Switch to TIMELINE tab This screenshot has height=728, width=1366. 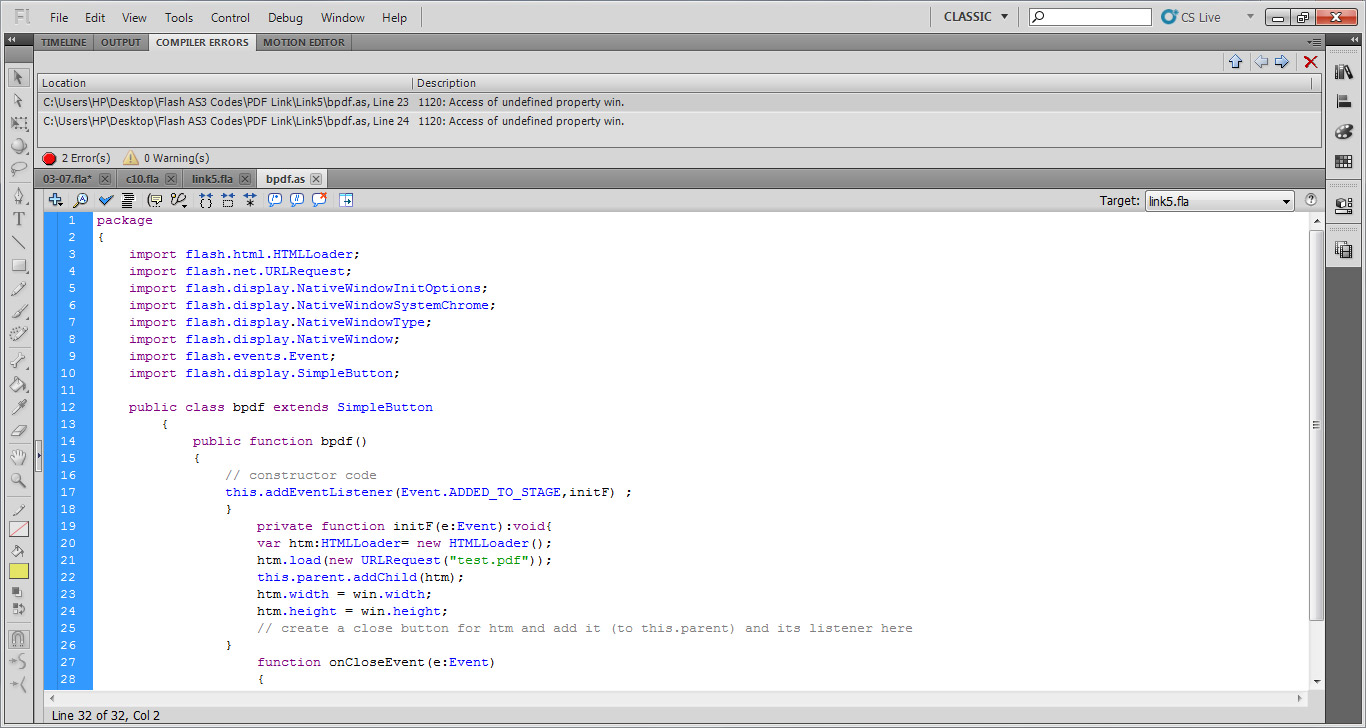click(64, 42)
